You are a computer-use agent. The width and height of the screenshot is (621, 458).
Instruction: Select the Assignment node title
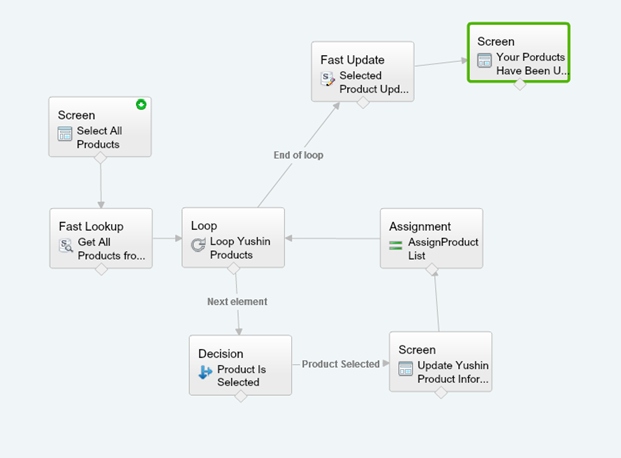click(420, 226)
